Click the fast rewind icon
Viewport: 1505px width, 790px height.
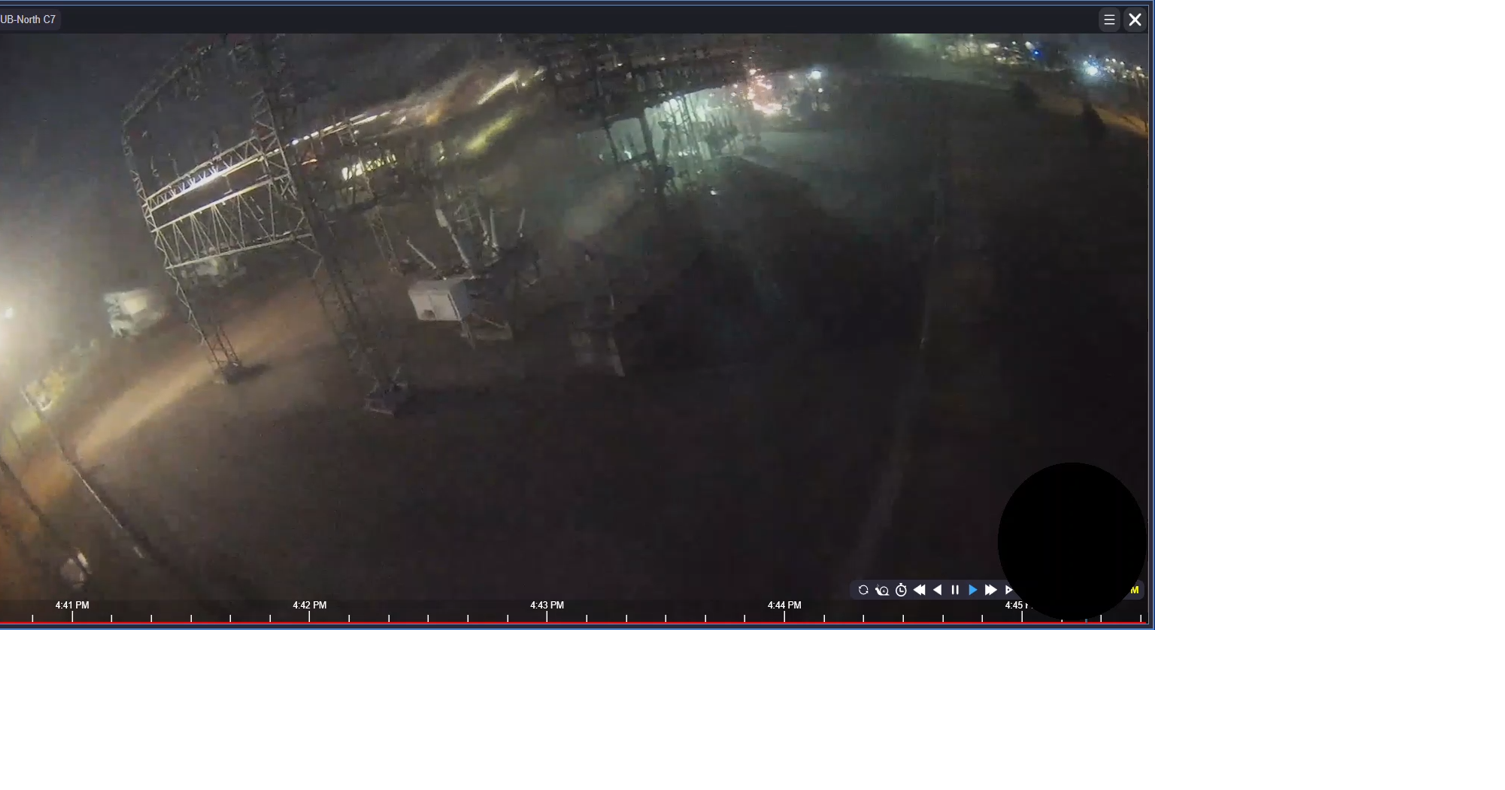tap(919, 589)
